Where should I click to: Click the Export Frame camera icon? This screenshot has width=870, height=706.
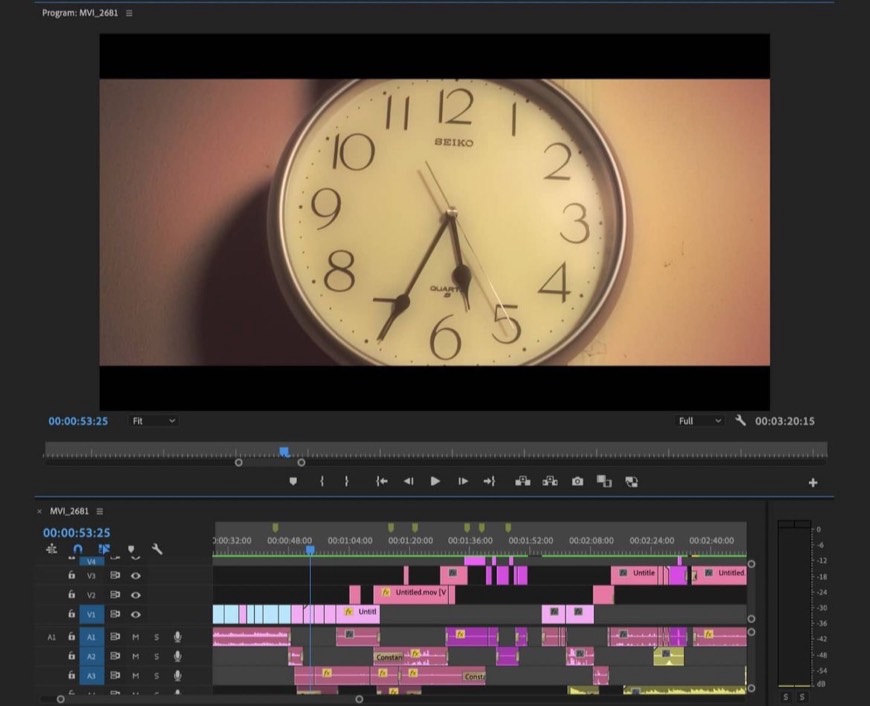tap(578, 481)
